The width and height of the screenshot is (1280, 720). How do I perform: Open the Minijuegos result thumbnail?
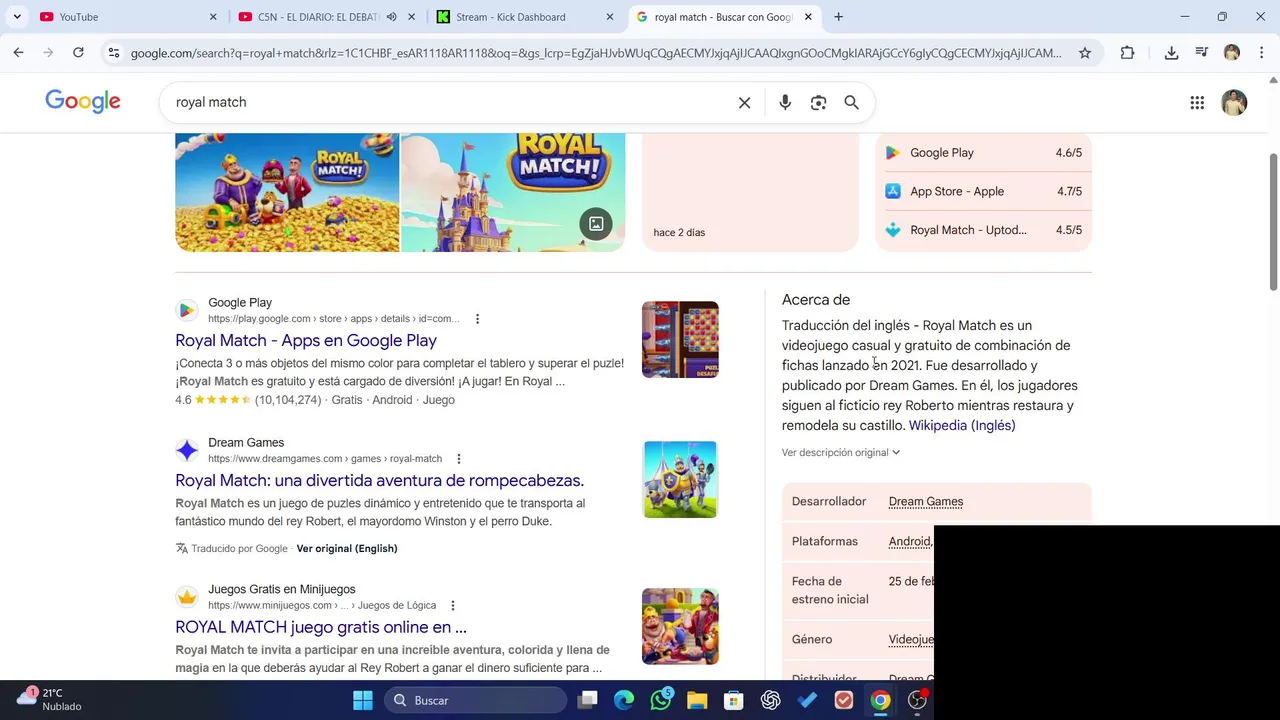[680, 626]
